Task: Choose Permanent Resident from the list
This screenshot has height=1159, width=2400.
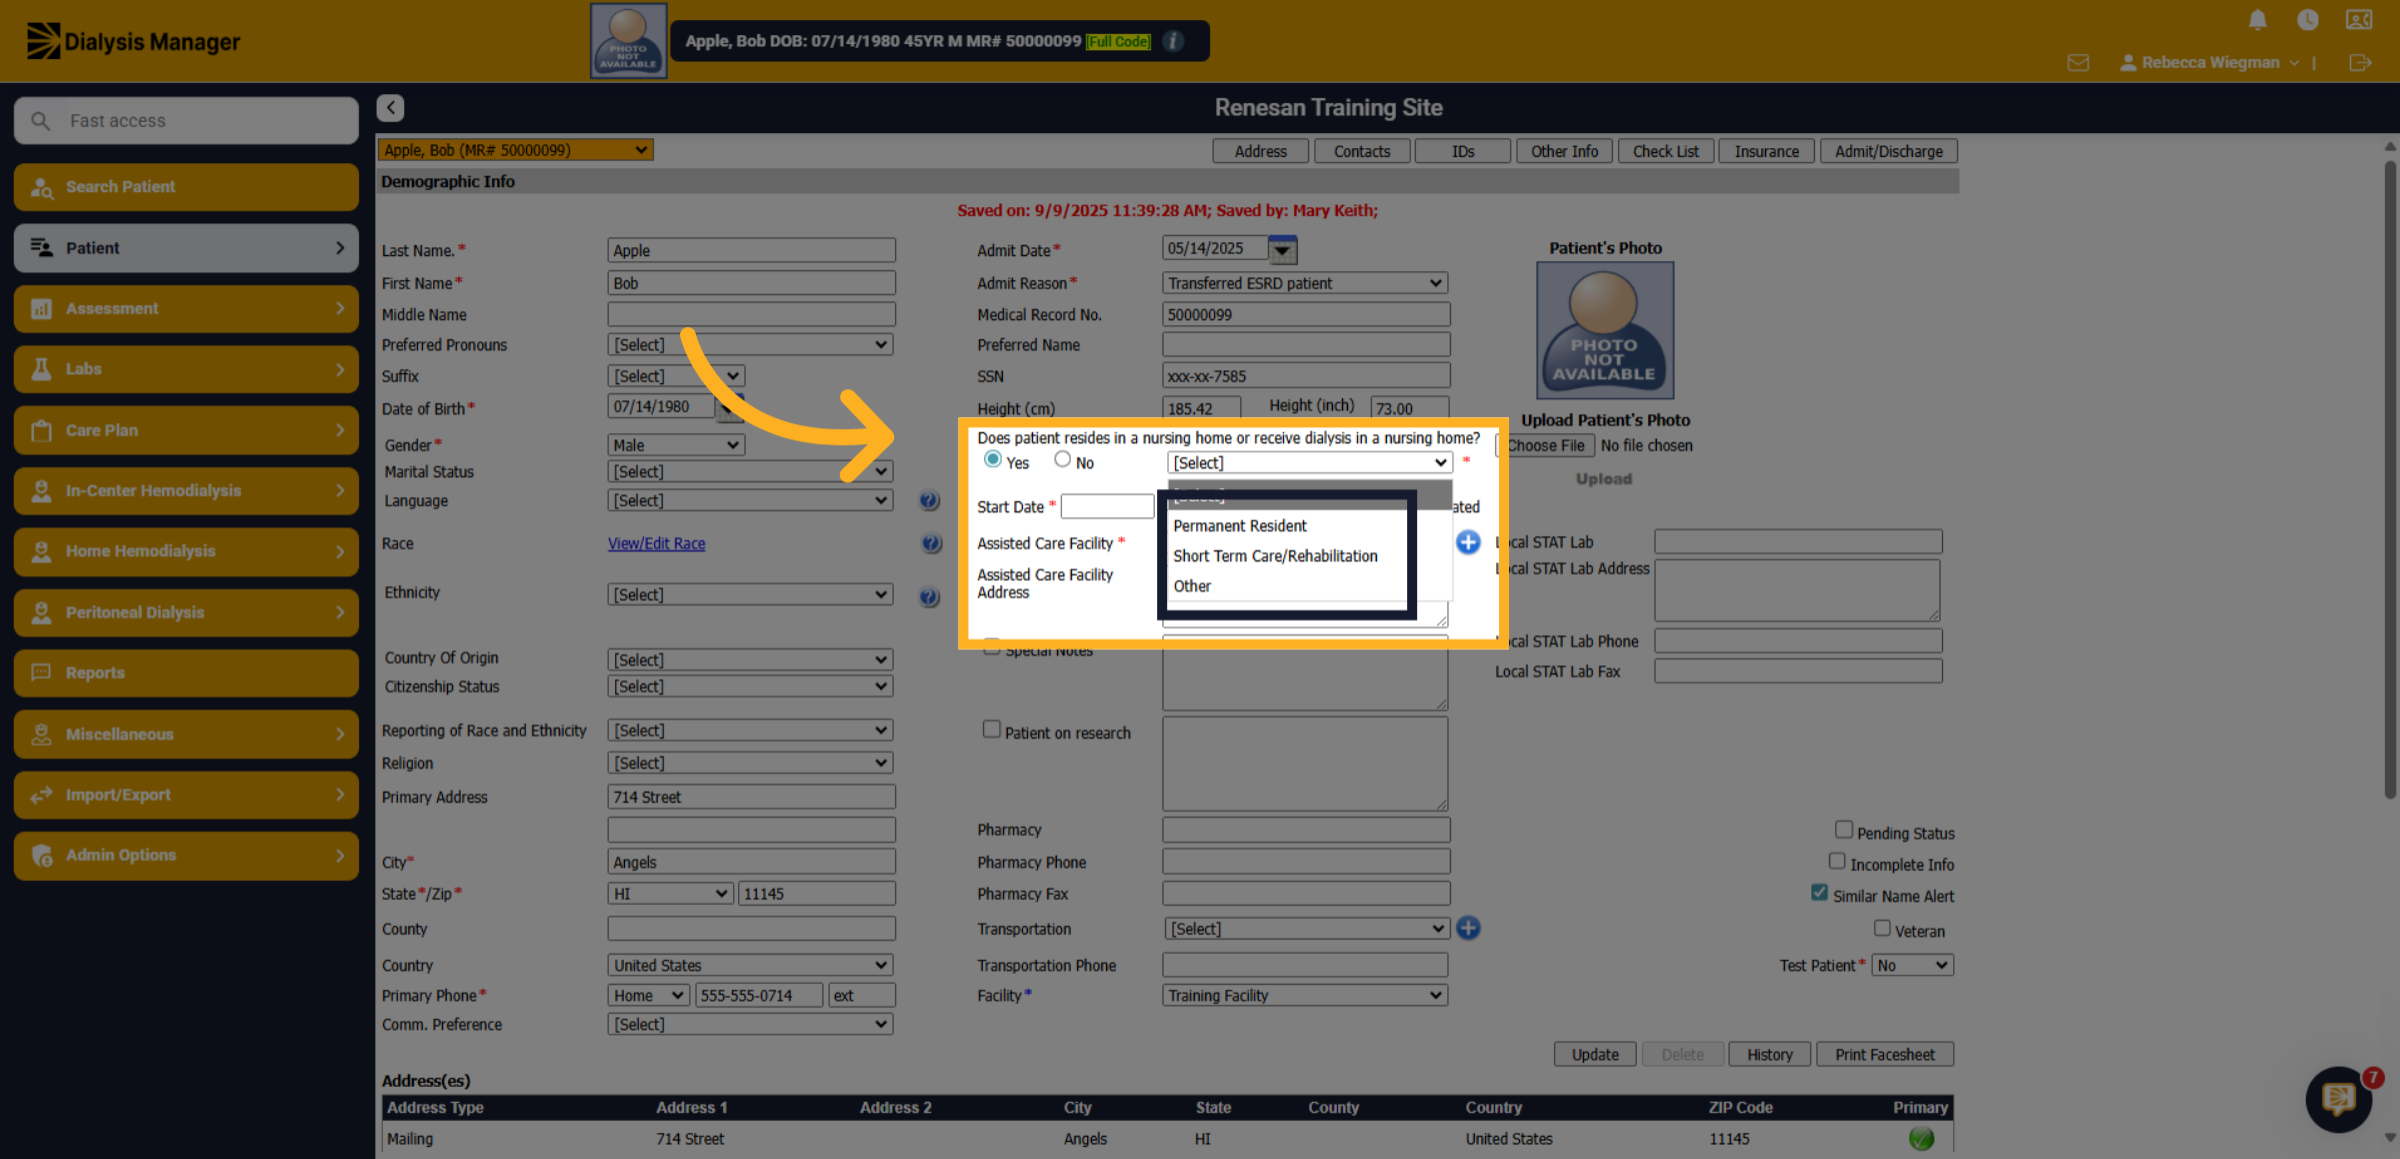Action: tap(1240, 526)
